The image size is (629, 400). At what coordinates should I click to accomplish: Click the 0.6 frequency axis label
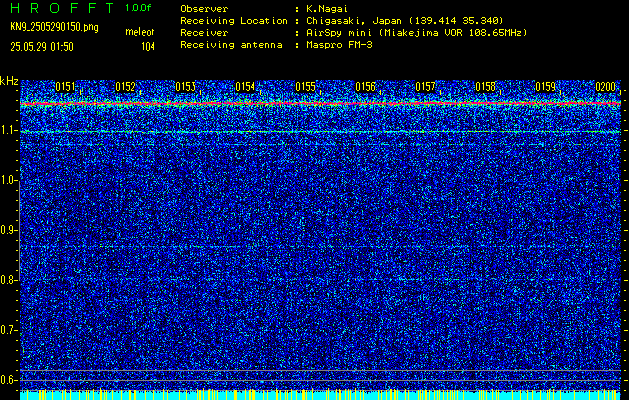[x=8, y=380]
